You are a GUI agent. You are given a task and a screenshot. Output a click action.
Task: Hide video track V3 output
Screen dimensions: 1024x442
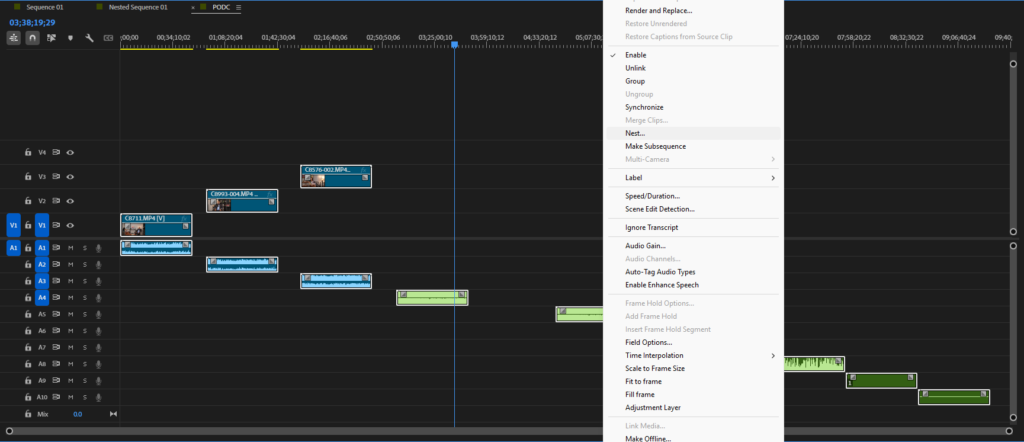tap(70, 176)
